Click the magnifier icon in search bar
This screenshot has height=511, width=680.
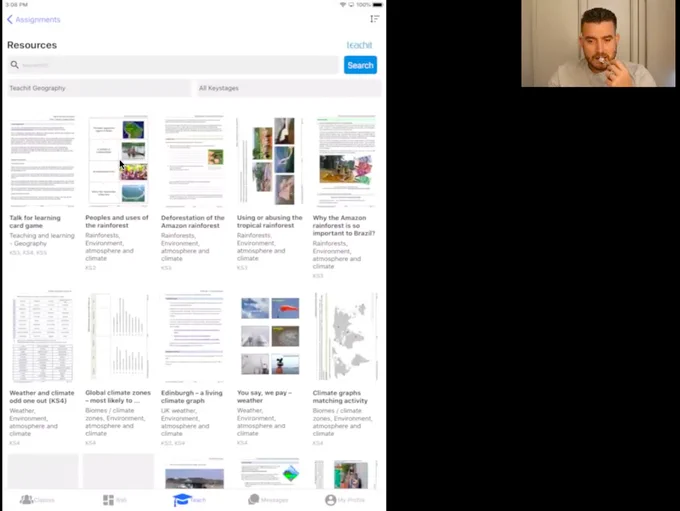(x=14, y=65)
